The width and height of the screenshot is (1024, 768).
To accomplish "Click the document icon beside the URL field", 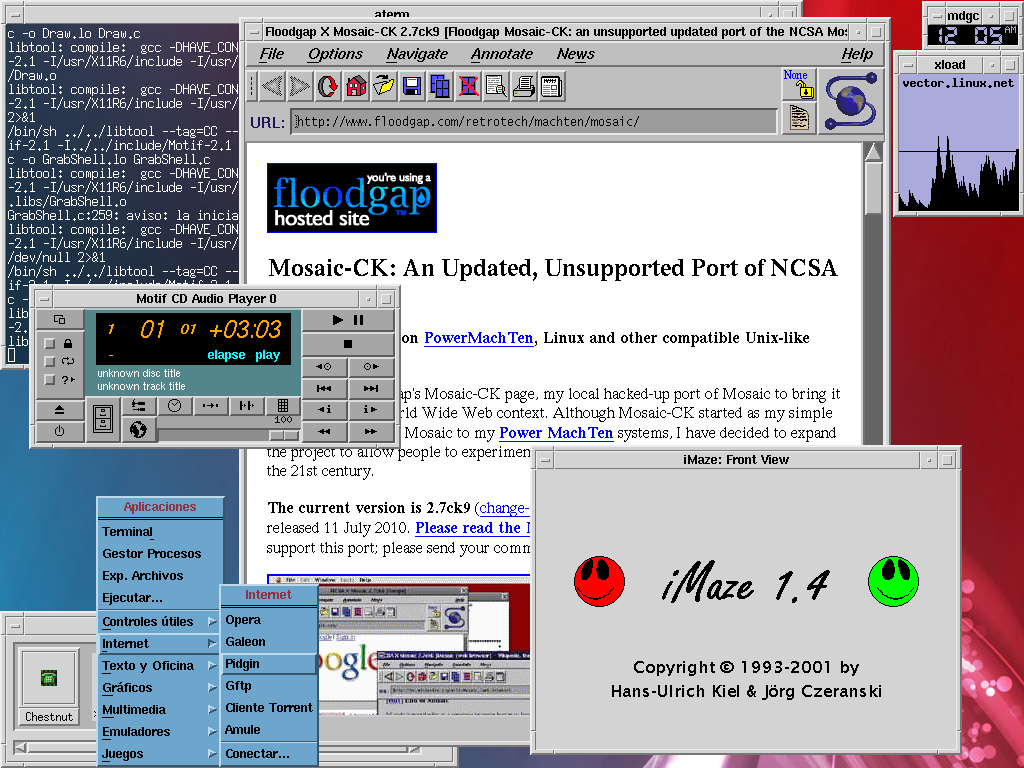I will (799, 118).
